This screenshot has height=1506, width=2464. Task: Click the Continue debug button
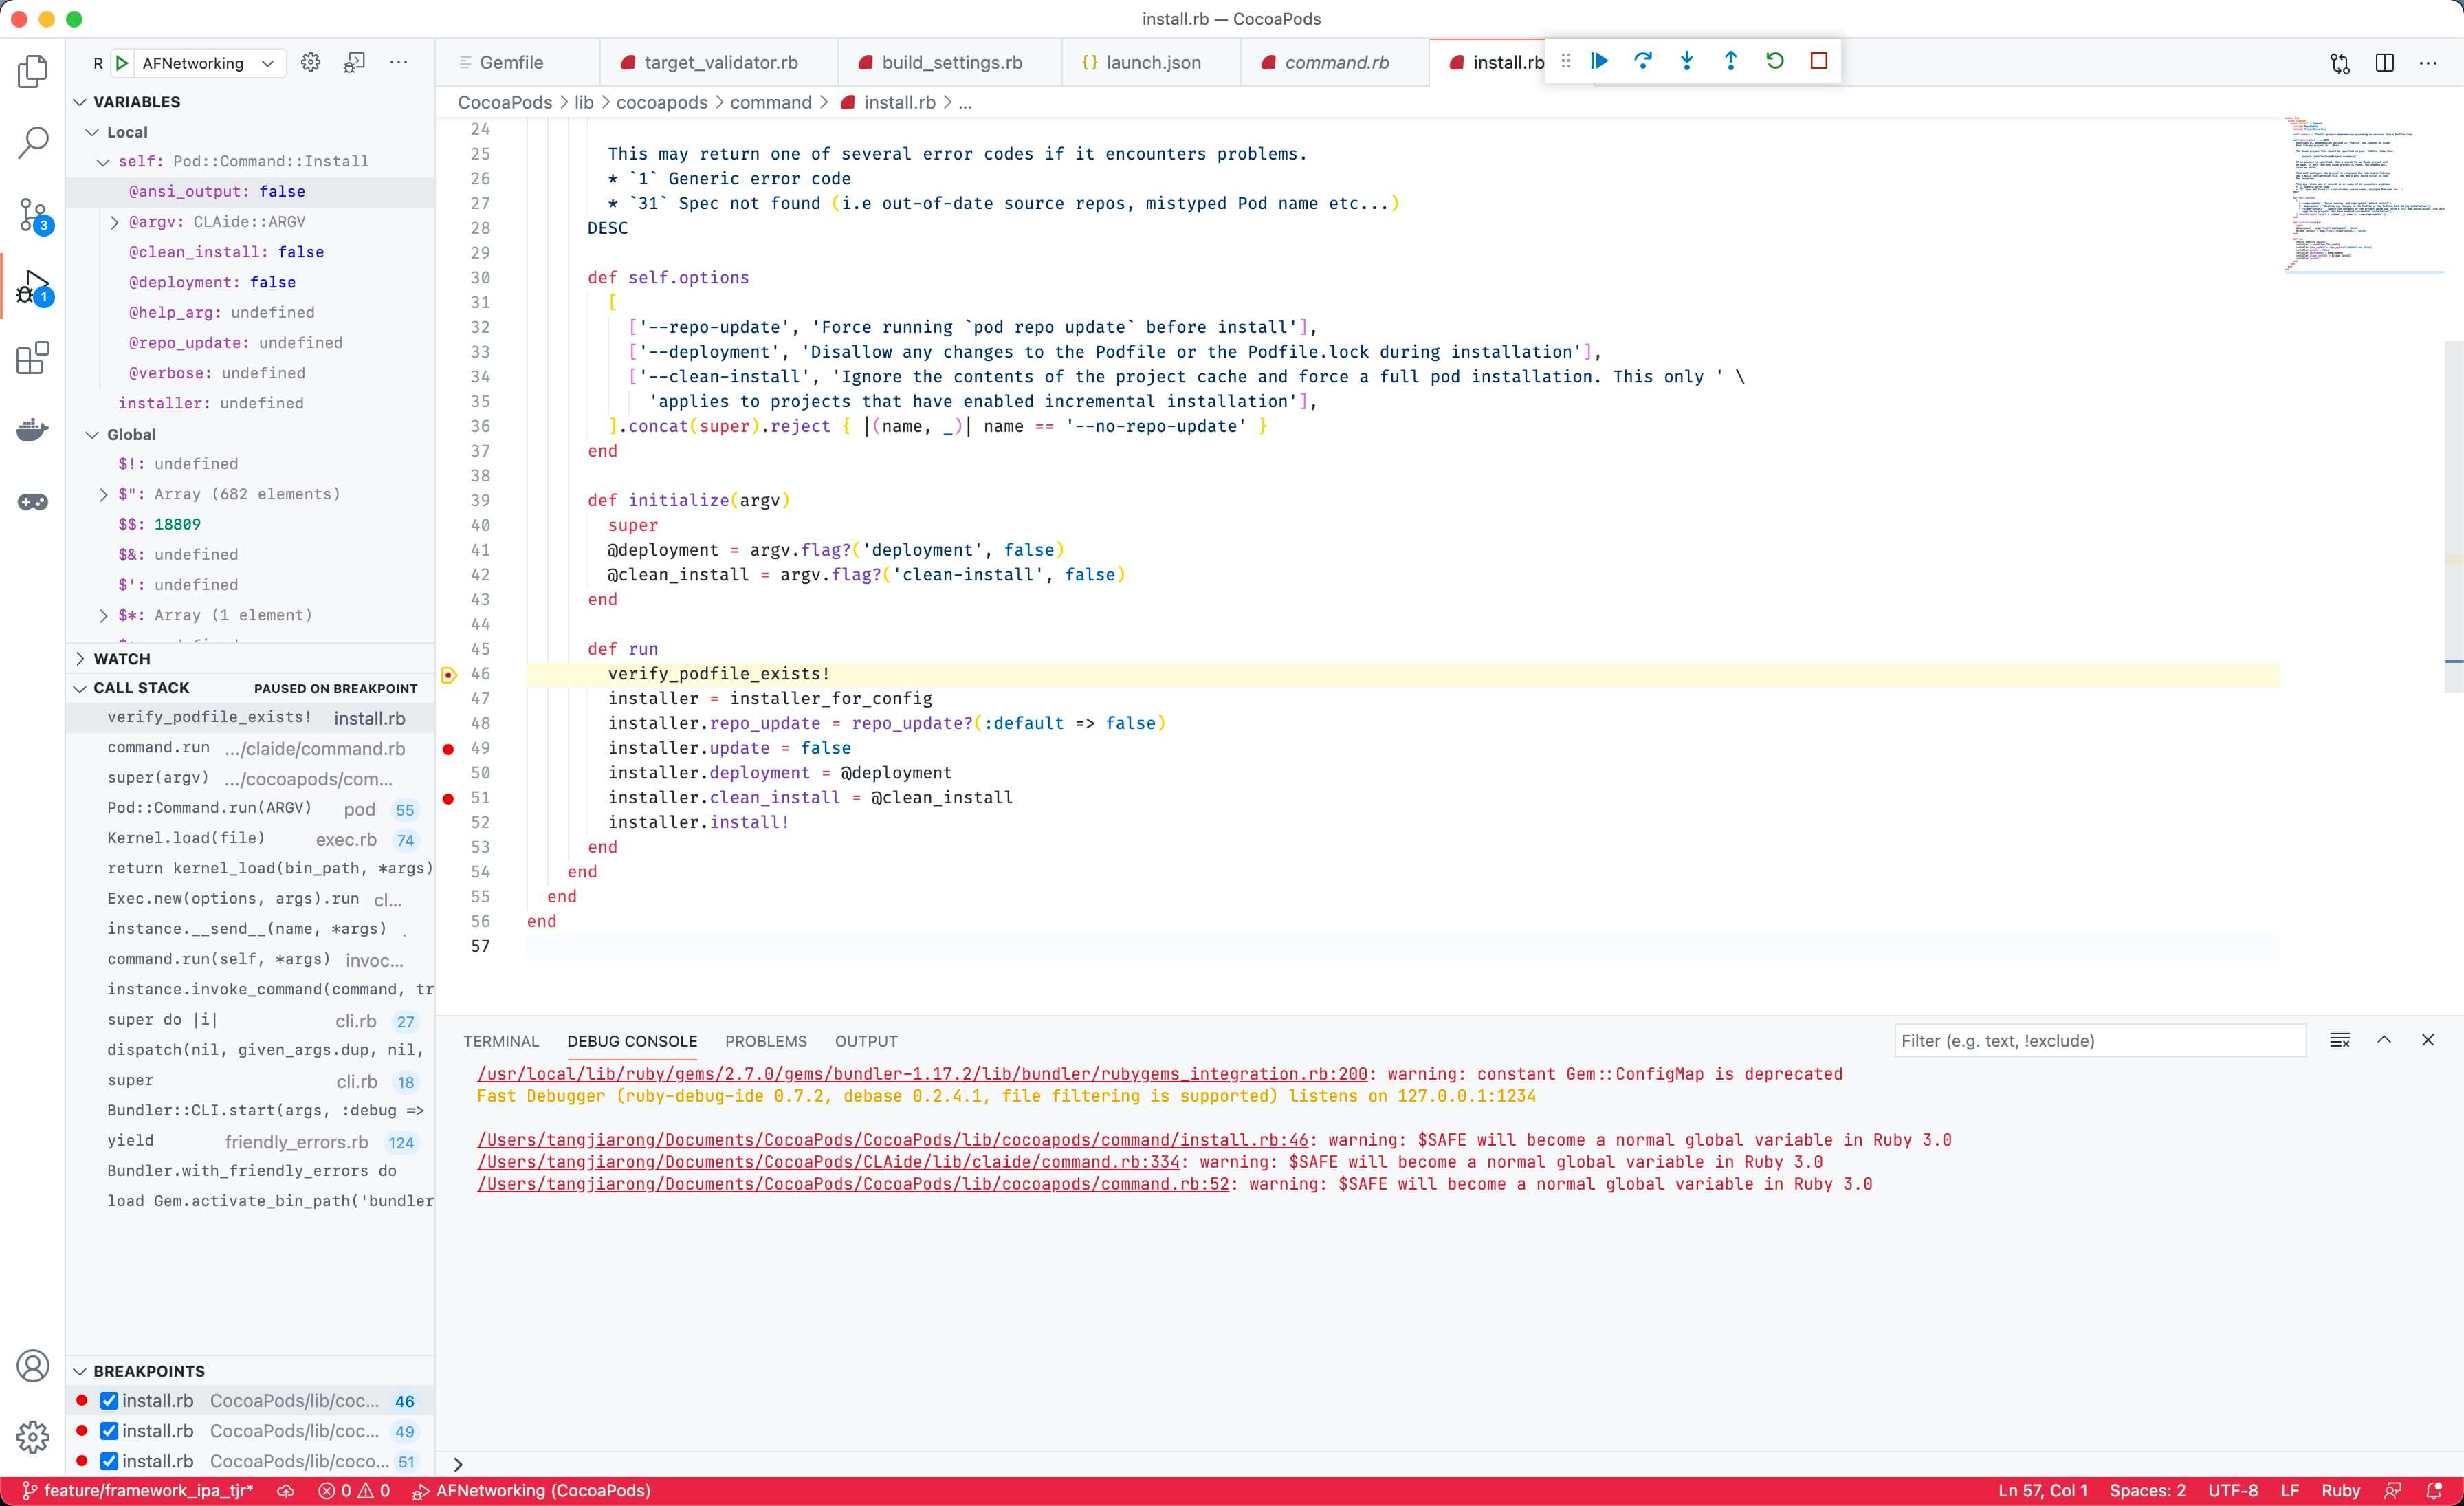(x=1599, y=61)
